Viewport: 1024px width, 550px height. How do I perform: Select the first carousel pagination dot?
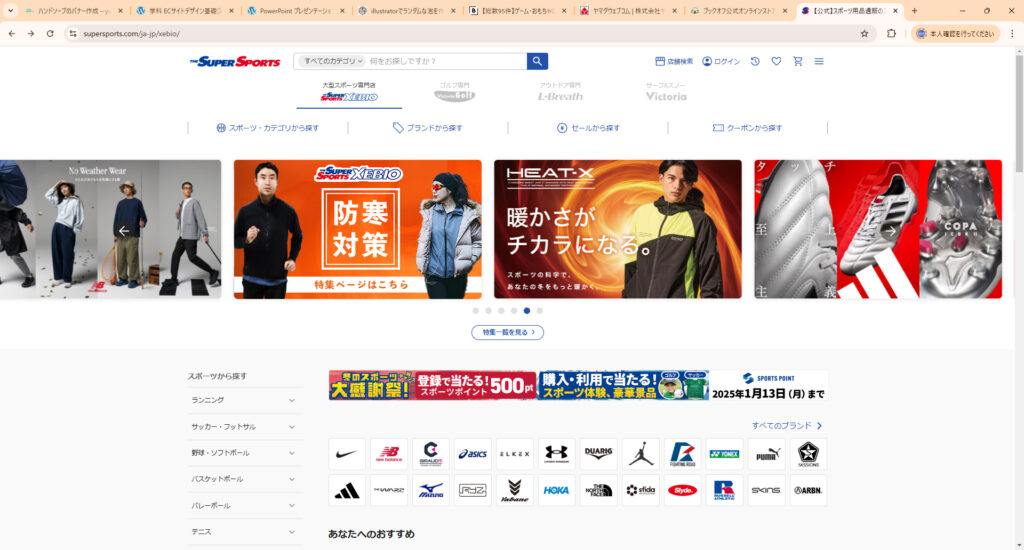[x=475, y=311]
